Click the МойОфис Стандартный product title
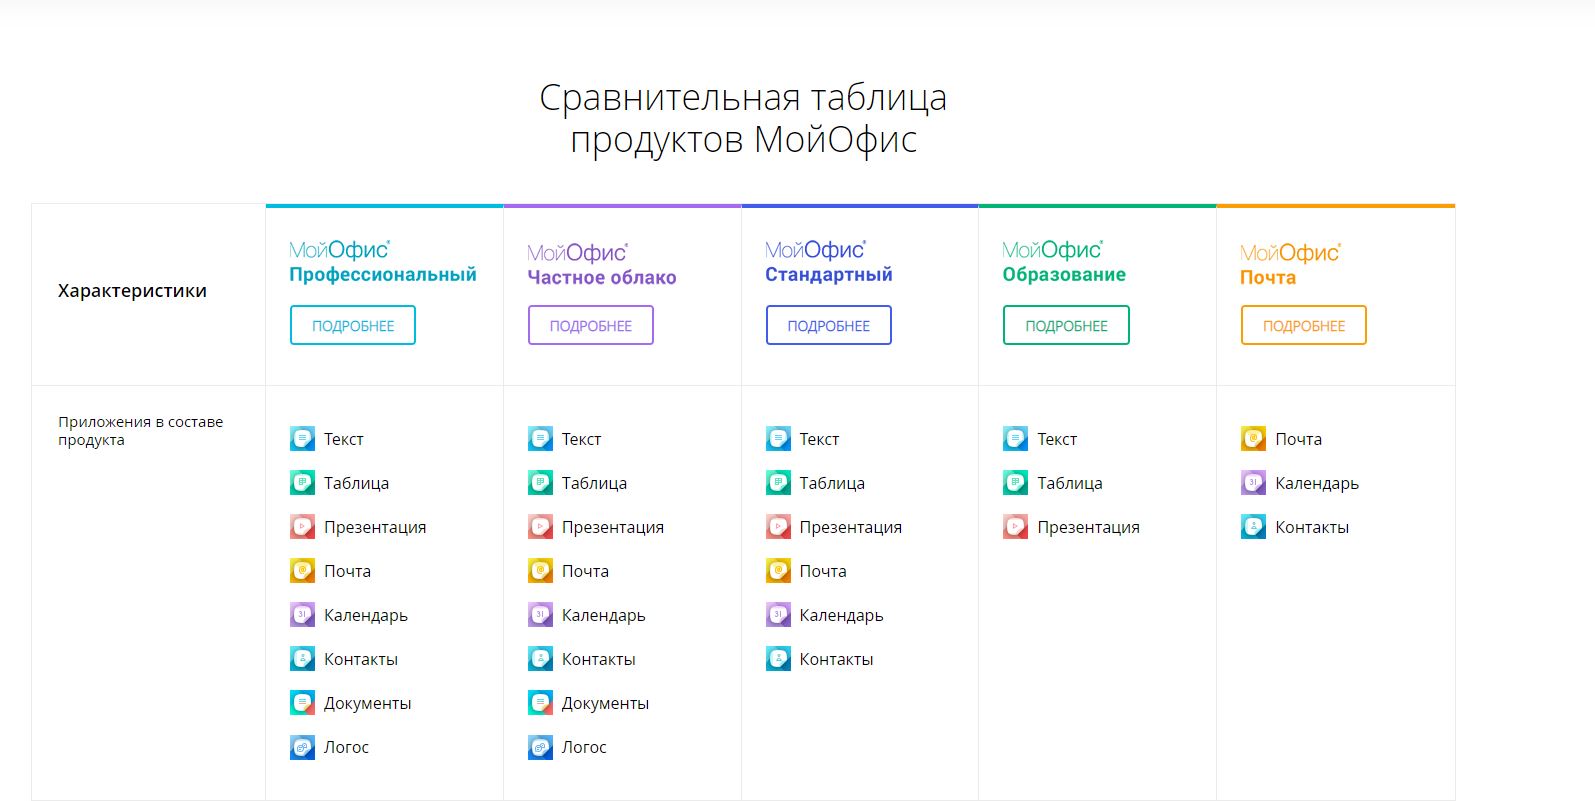This screenshot has height=801, width=1595. pos(829,262)
